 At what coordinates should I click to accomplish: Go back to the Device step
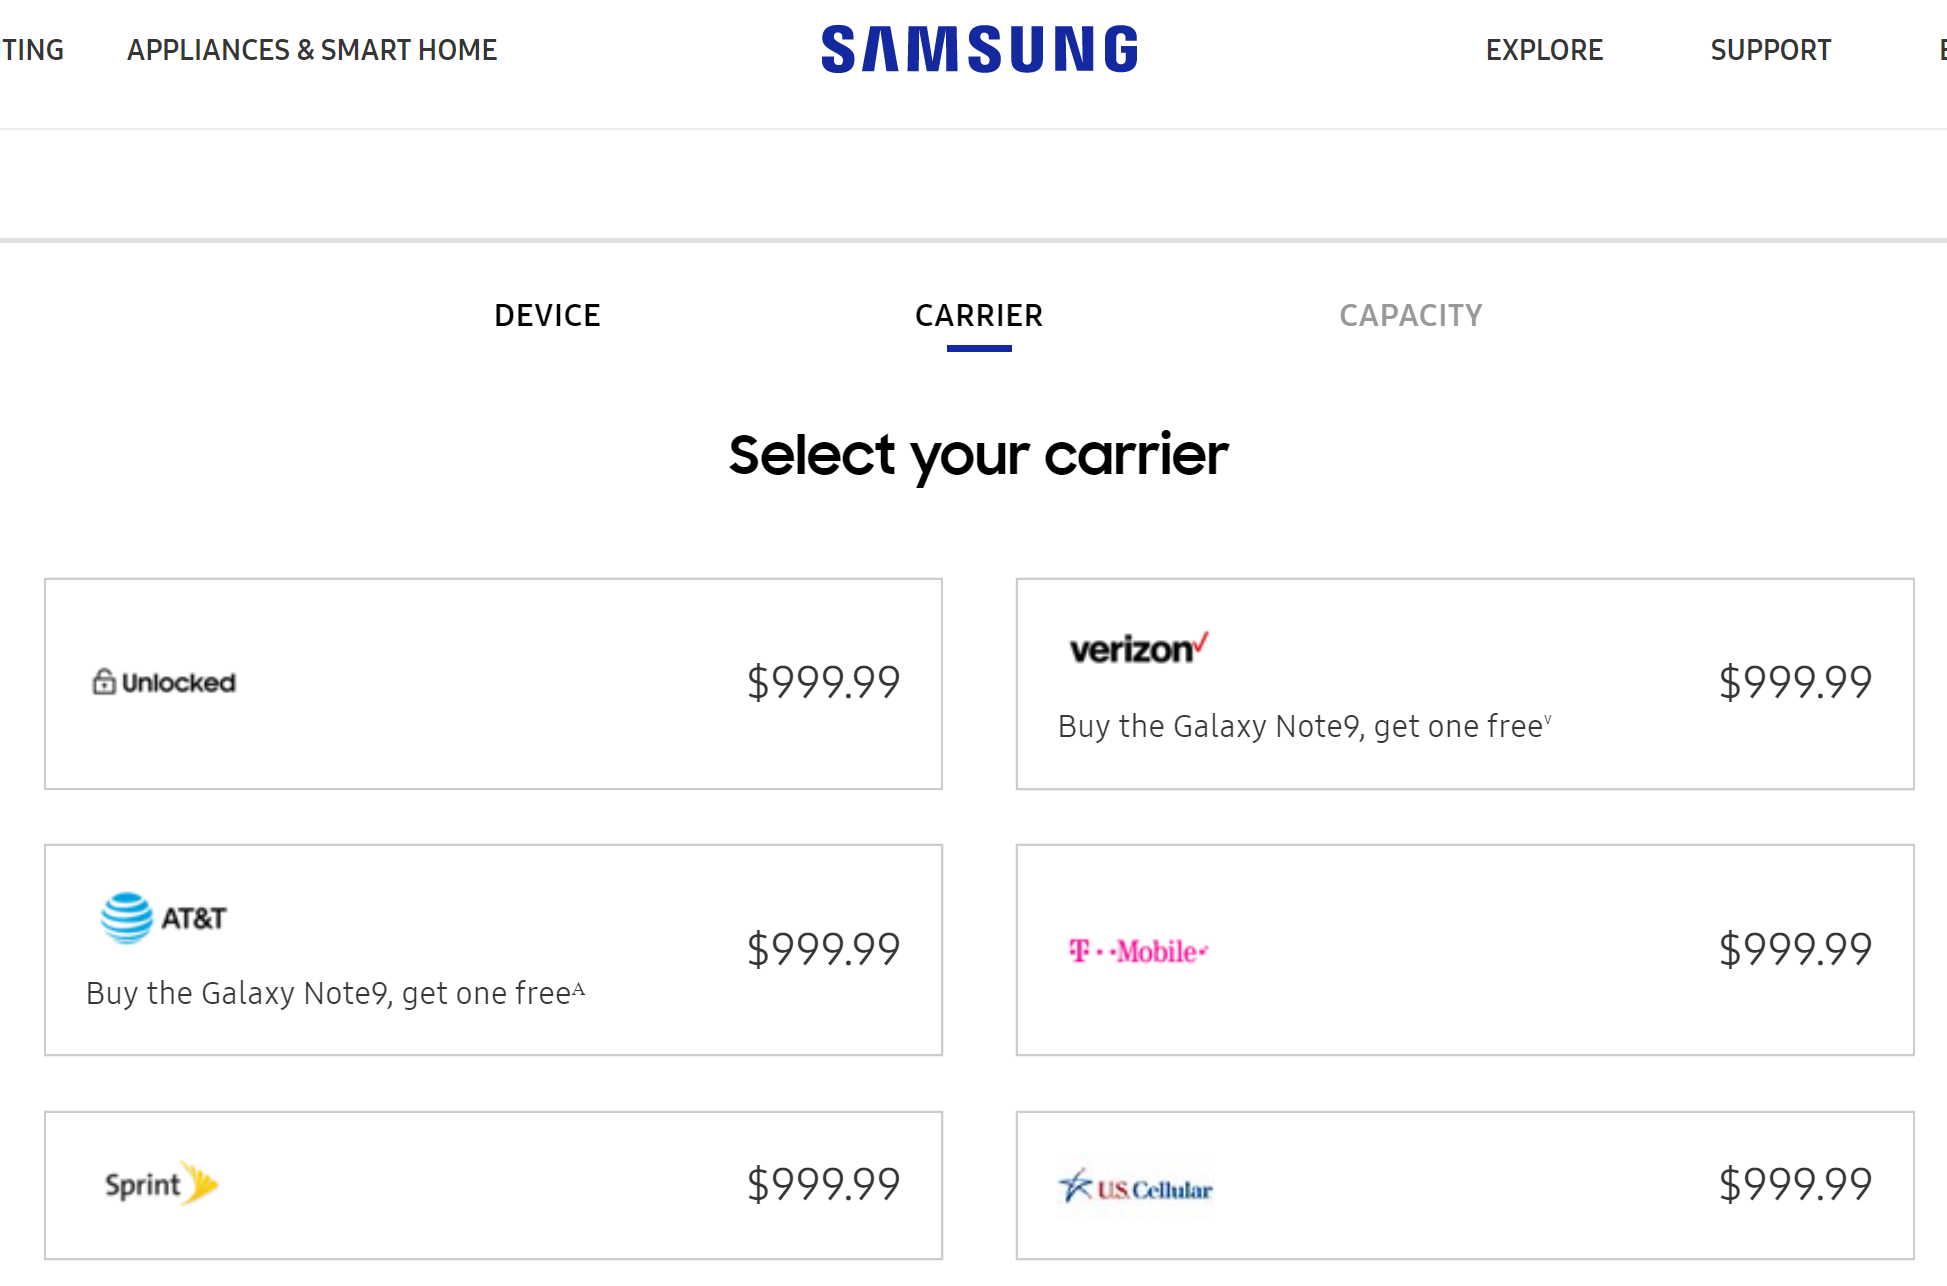pos(547,316)
